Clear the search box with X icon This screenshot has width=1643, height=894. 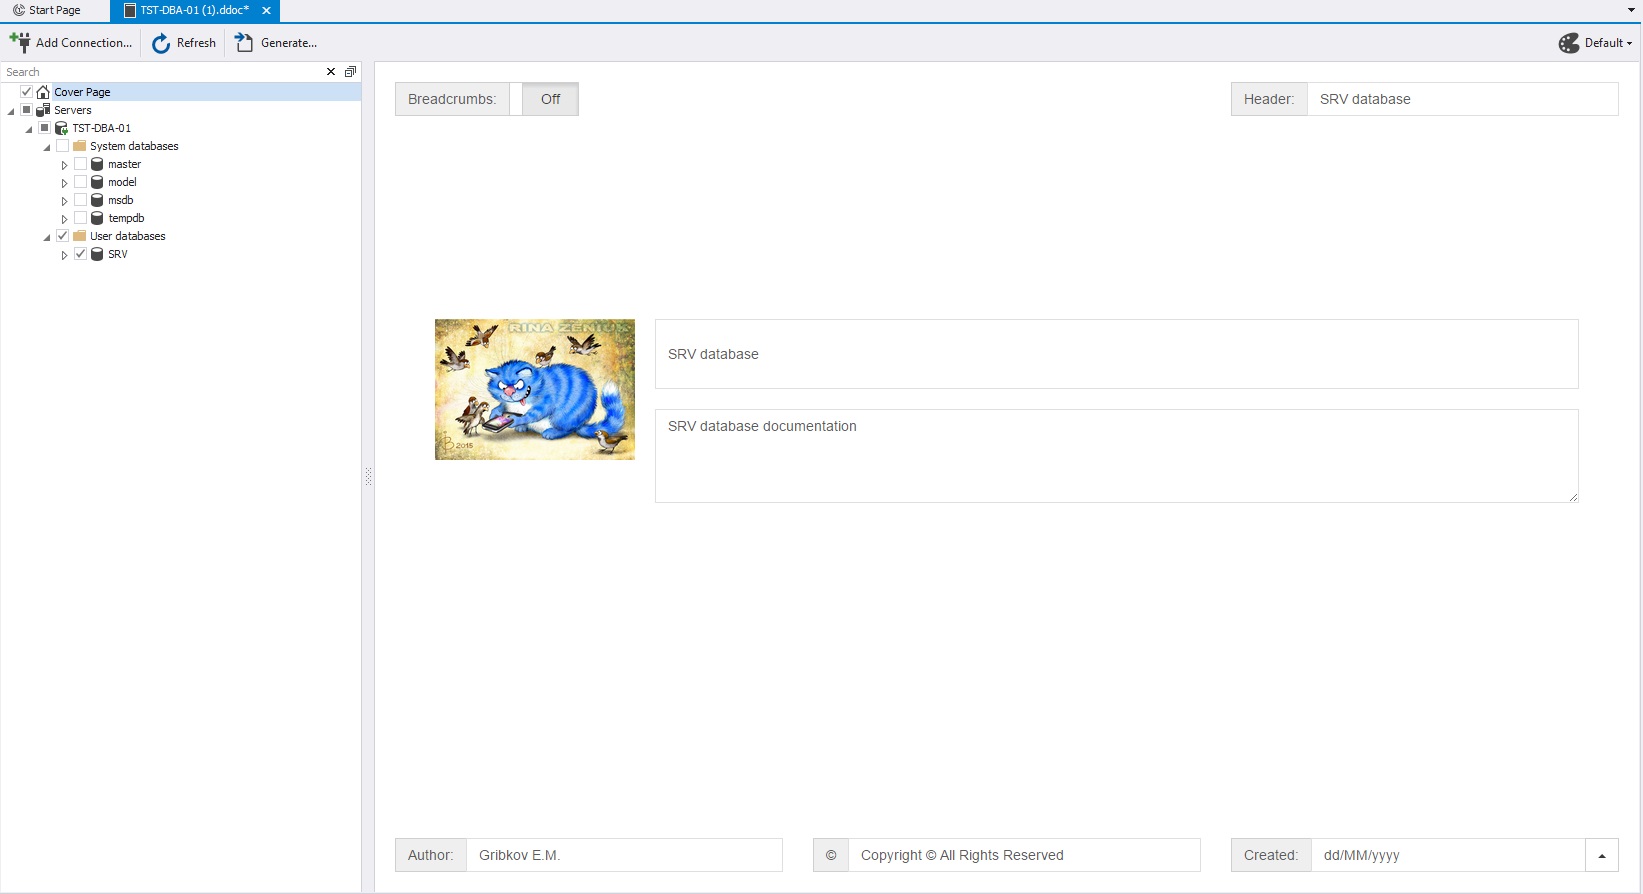pos(331,72)
